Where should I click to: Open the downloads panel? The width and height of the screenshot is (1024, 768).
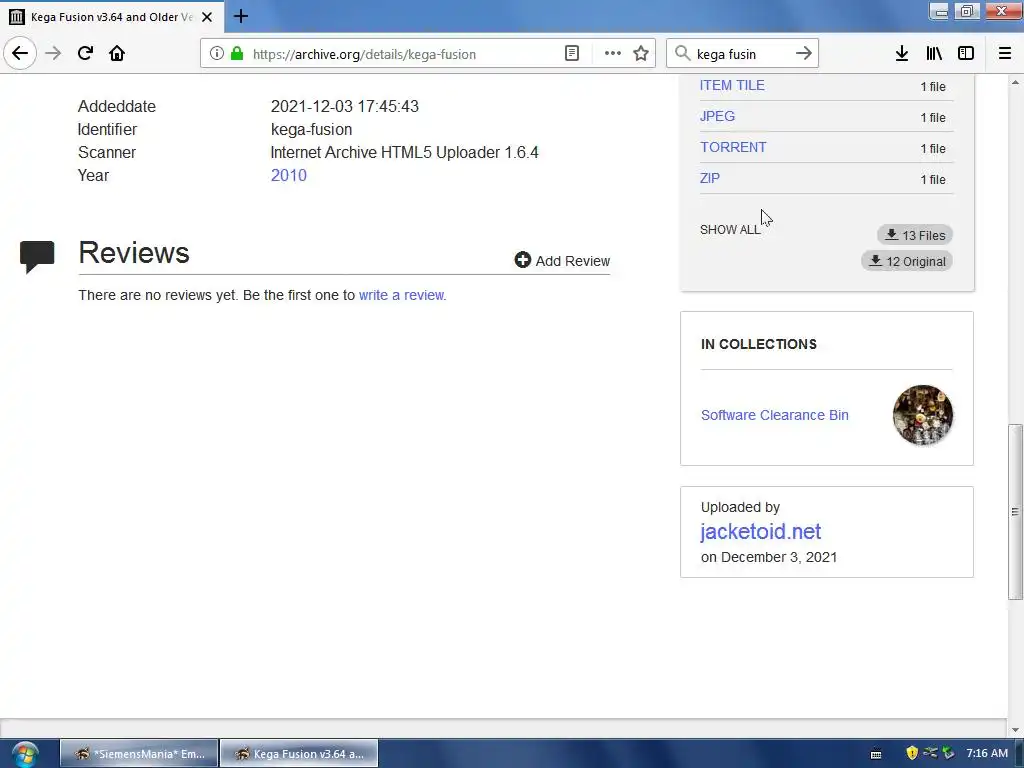pyautogui.click(x=902, y=54)
